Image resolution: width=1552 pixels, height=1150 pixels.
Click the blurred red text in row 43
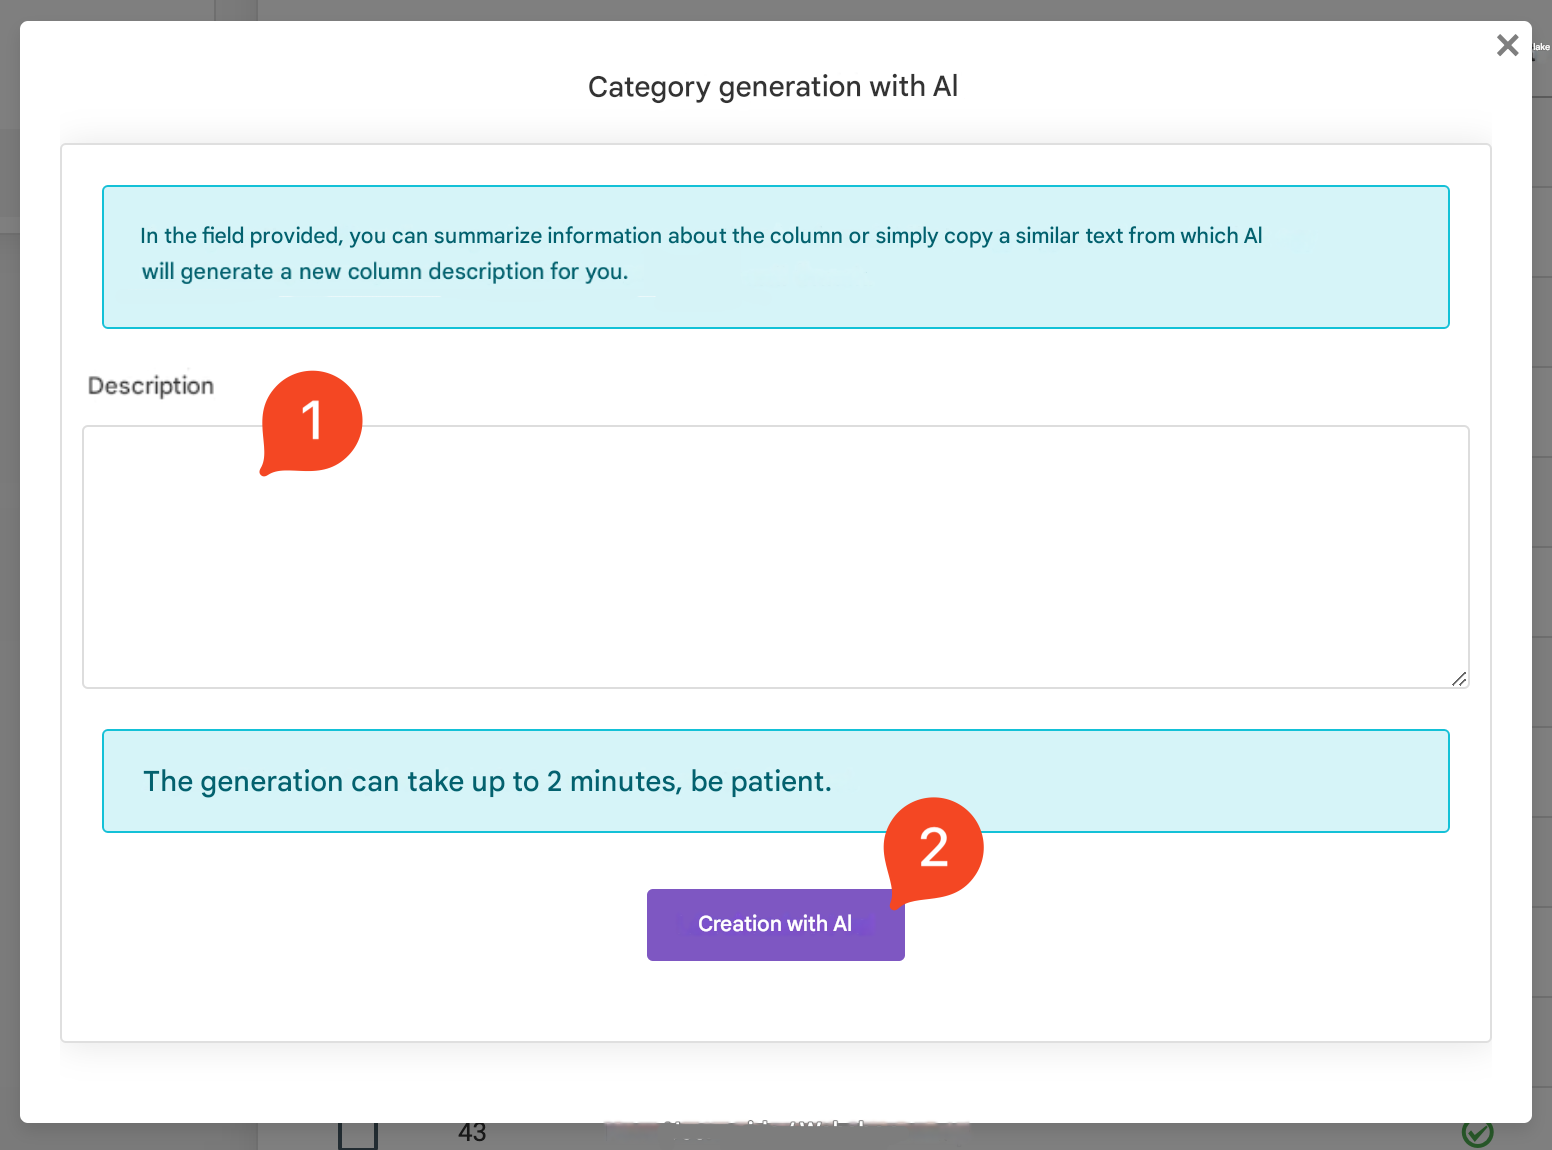pyautogui.click(x=785, y=1127)
